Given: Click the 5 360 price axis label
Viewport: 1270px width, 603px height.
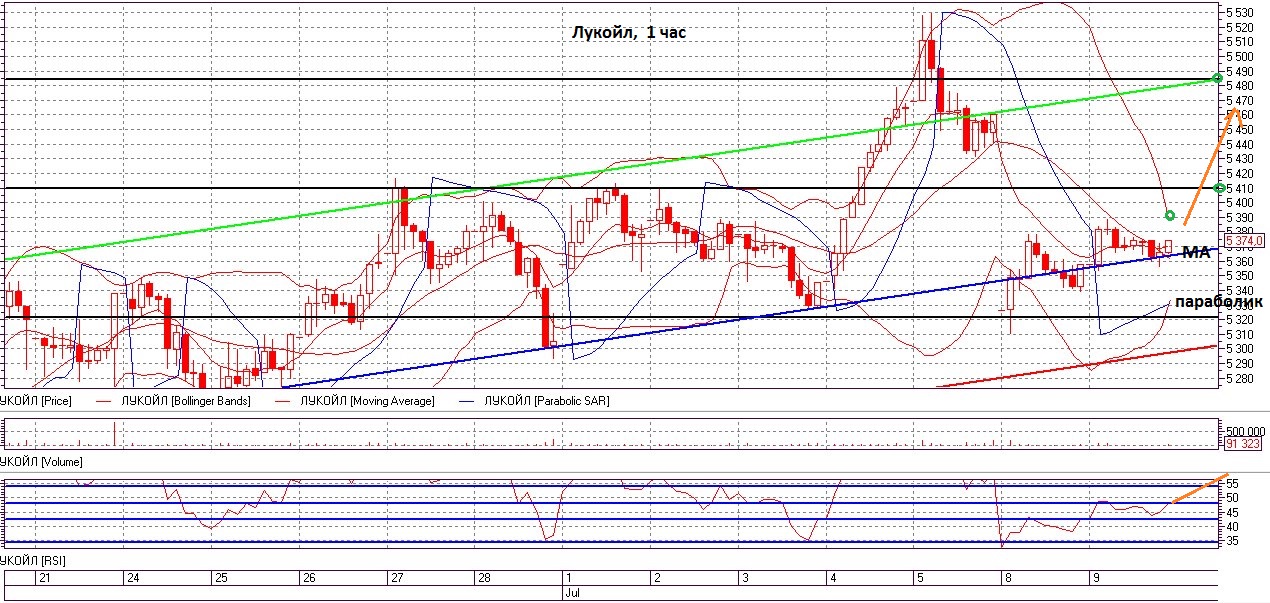Looking at the screenshot, I should point(1240,261).
